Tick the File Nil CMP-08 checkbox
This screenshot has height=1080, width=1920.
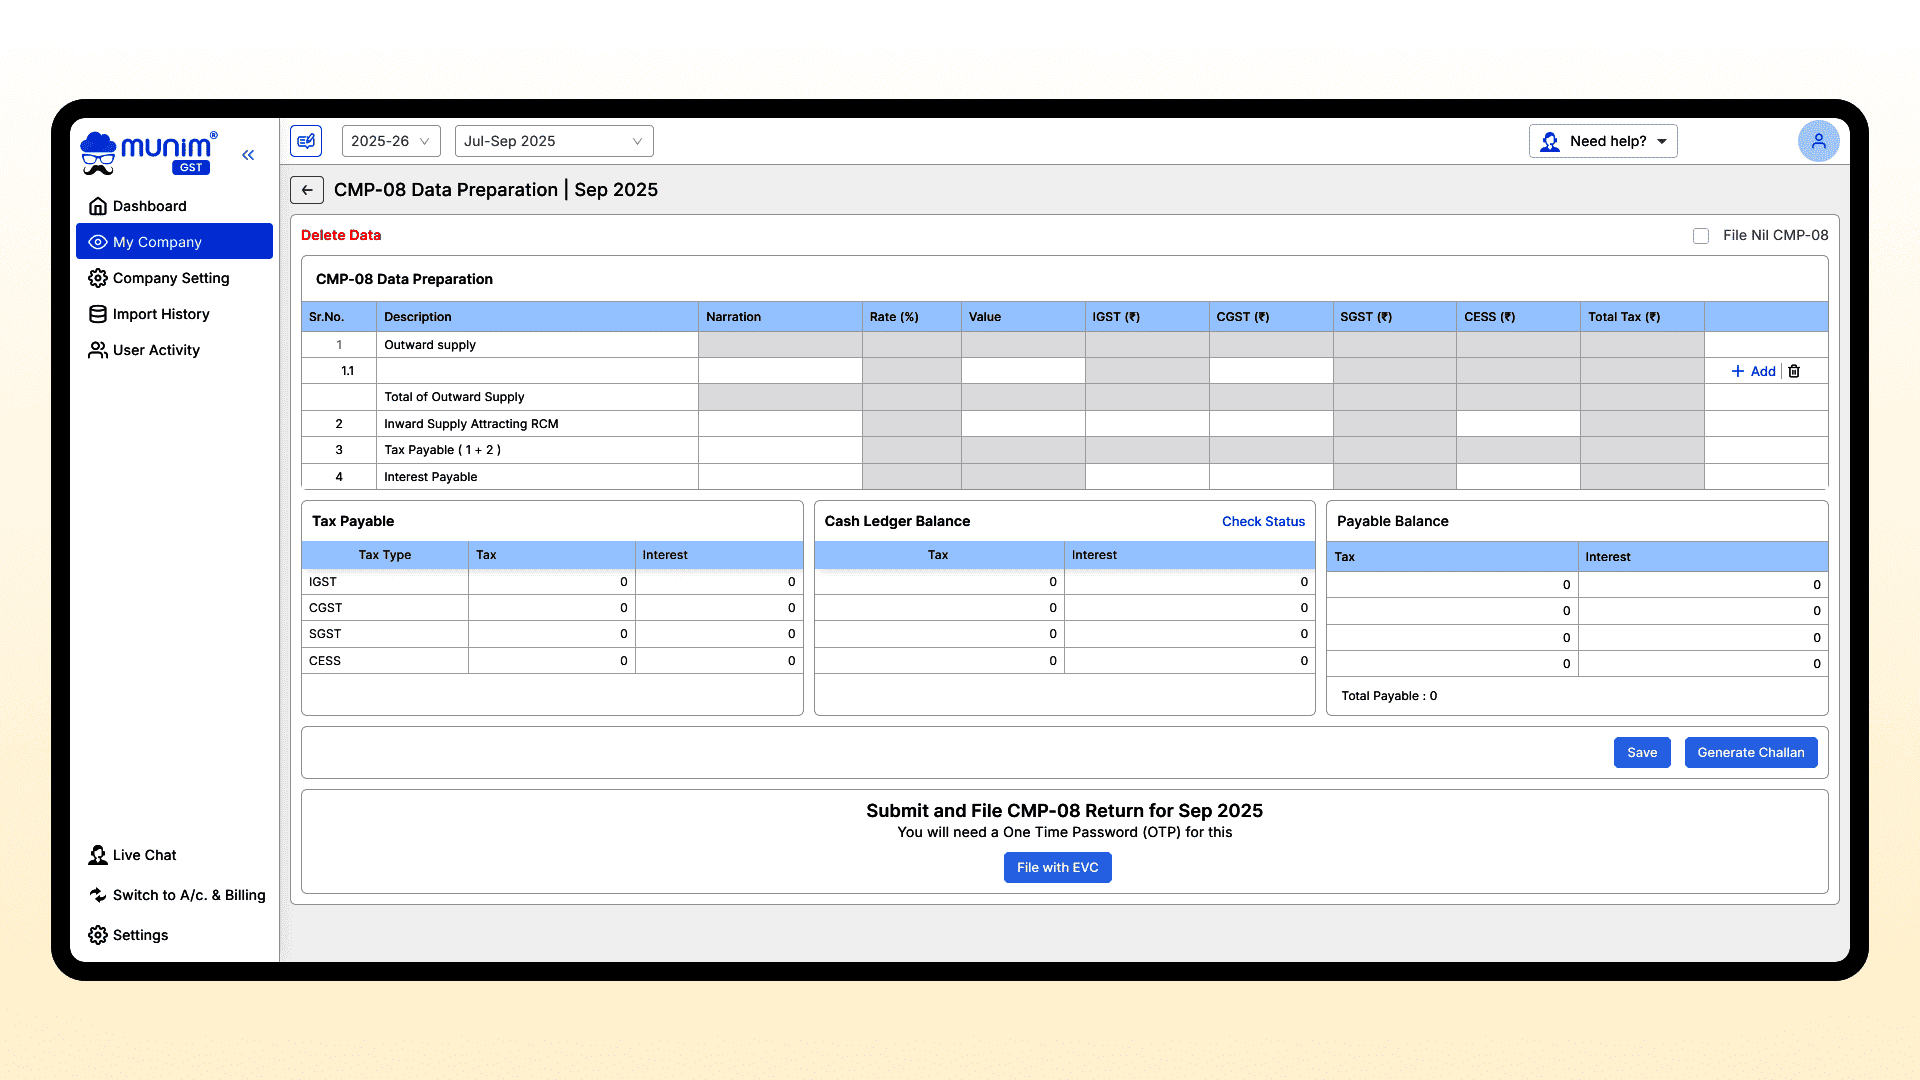coord(1701,236)
